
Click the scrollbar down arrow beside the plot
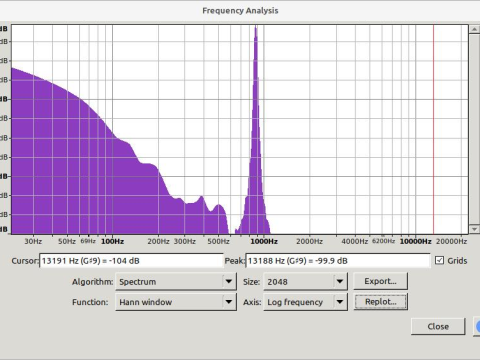474,229
